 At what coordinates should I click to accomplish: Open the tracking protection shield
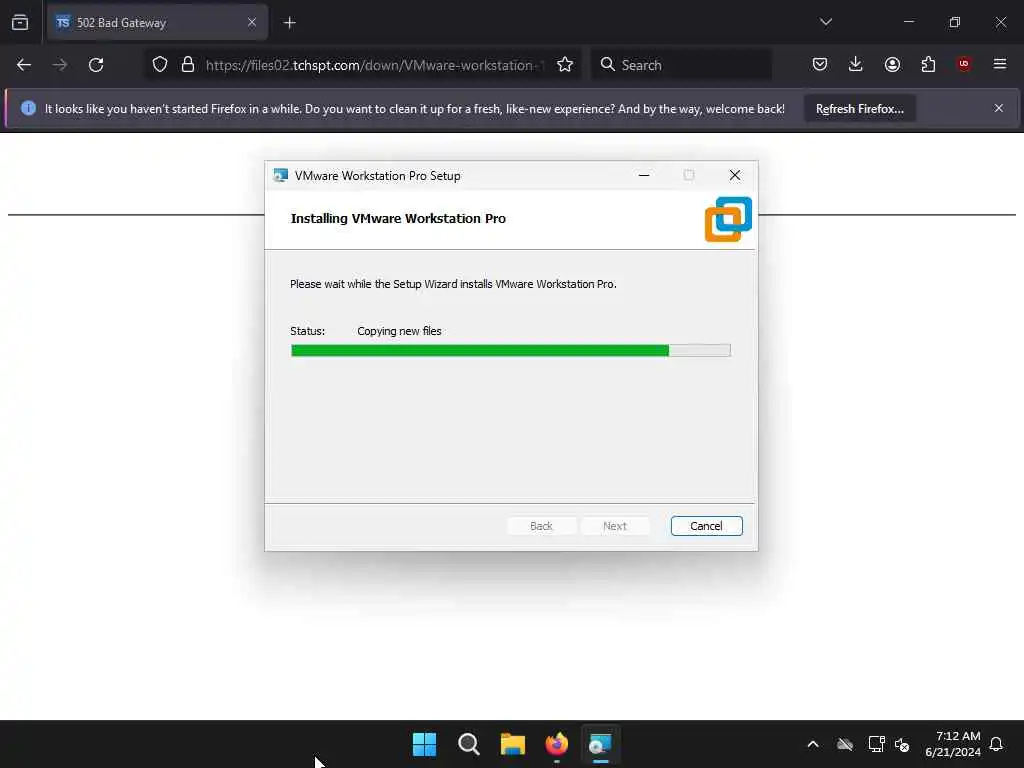[160, 65]
